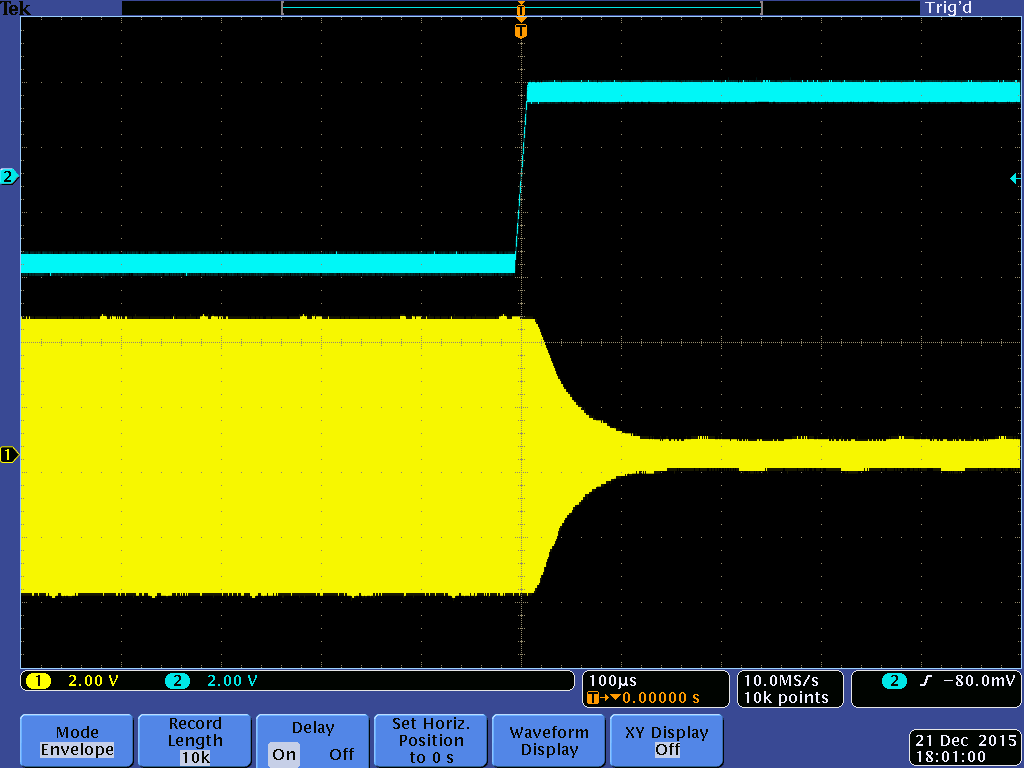Click the -80.0mV trigger level readout

(977, 681)
